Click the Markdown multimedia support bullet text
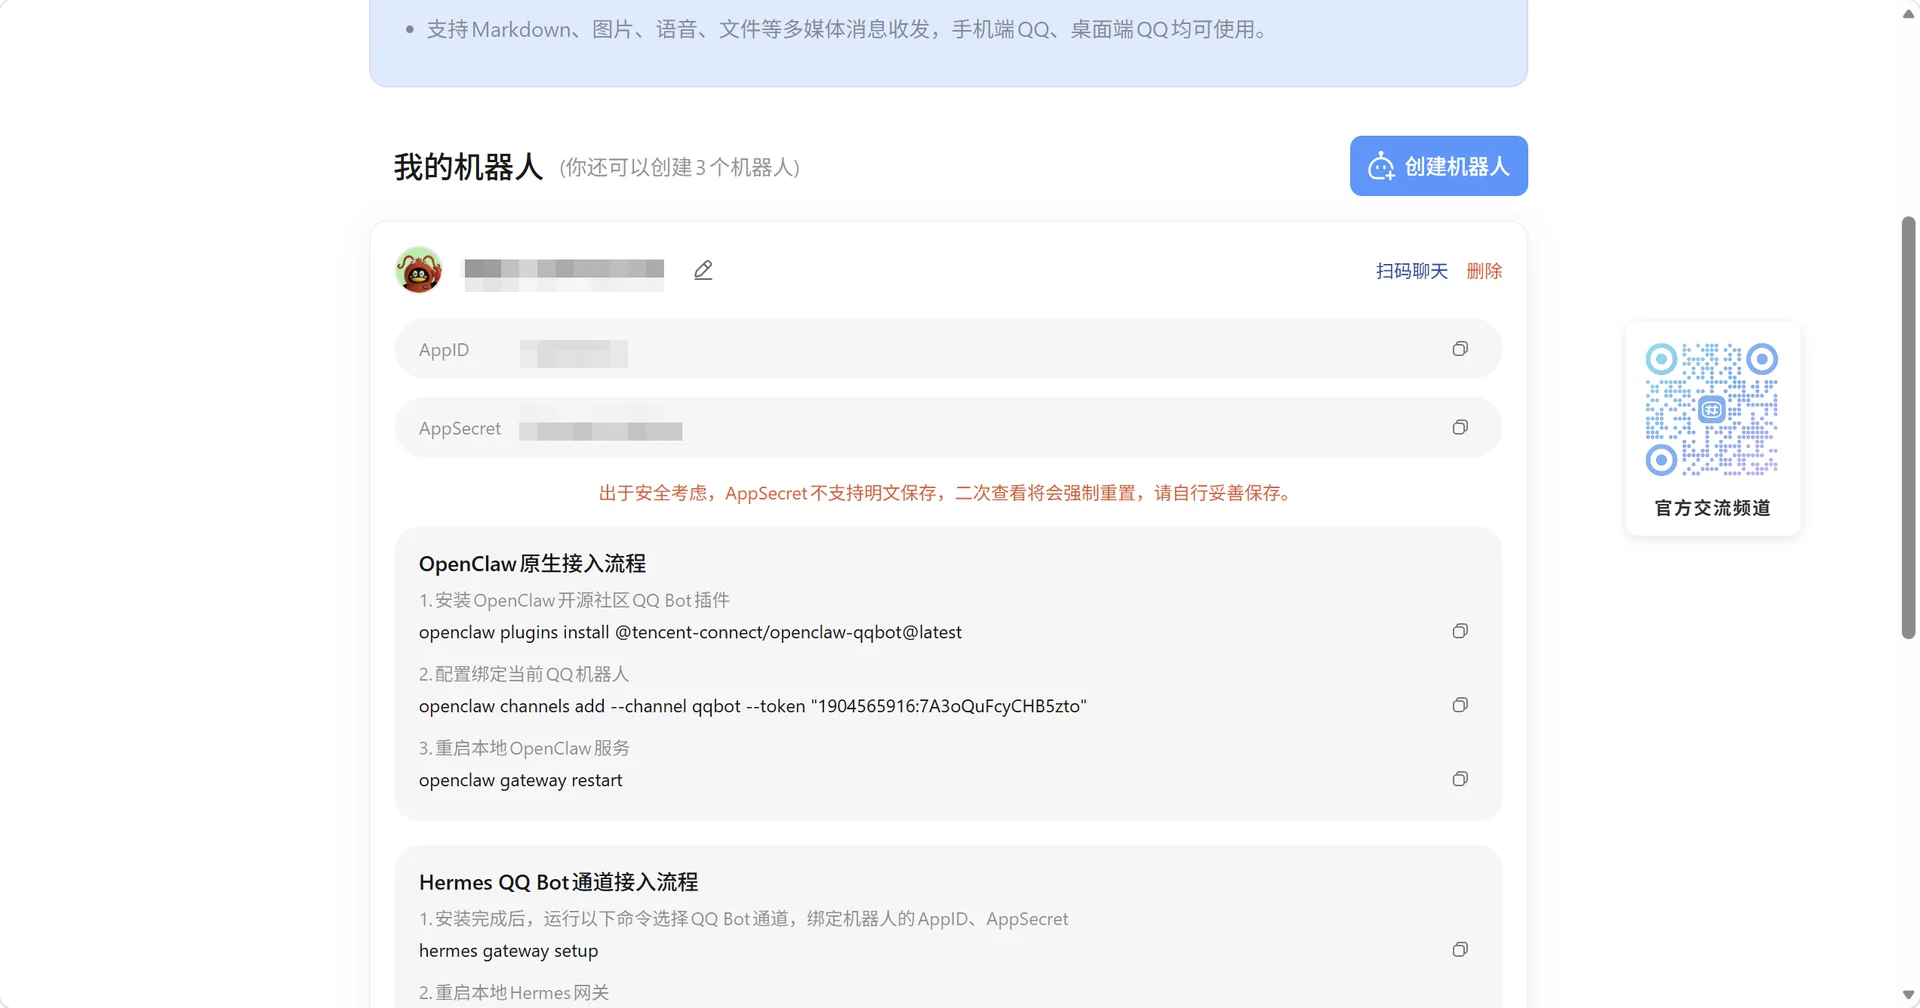The image size is (1920, 1008). (x=848, y=30)
